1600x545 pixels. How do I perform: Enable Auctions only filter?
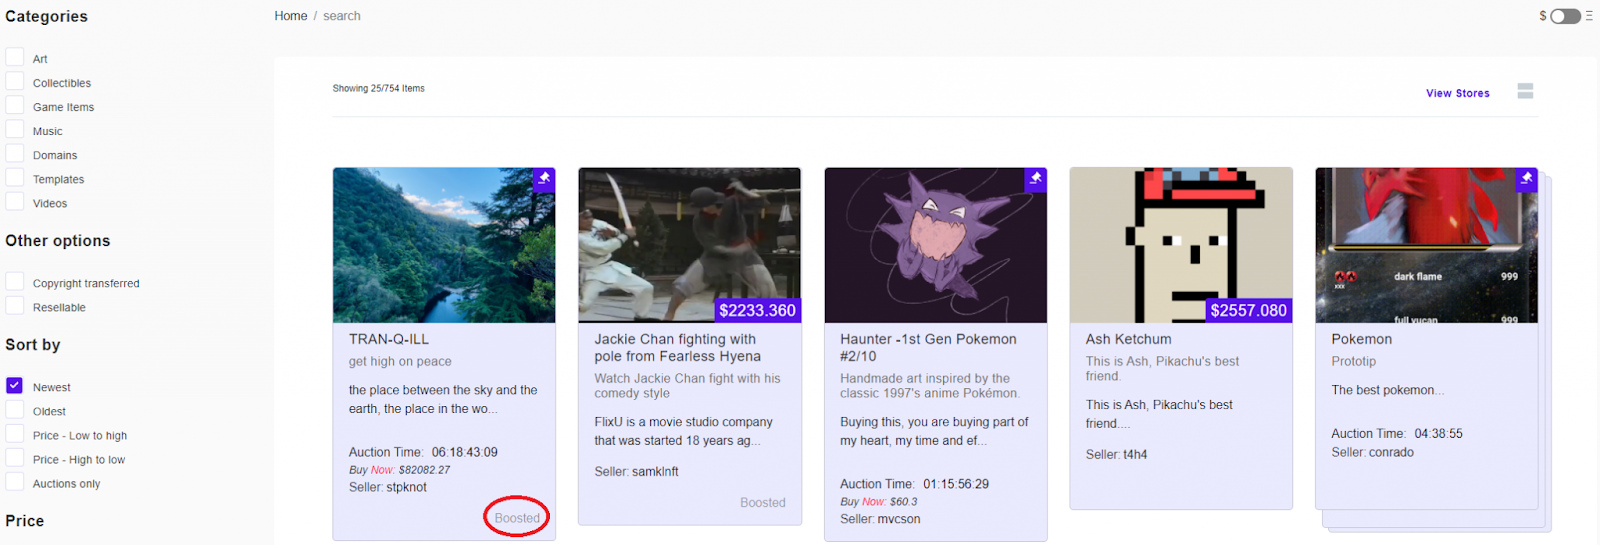pos(15,481)
